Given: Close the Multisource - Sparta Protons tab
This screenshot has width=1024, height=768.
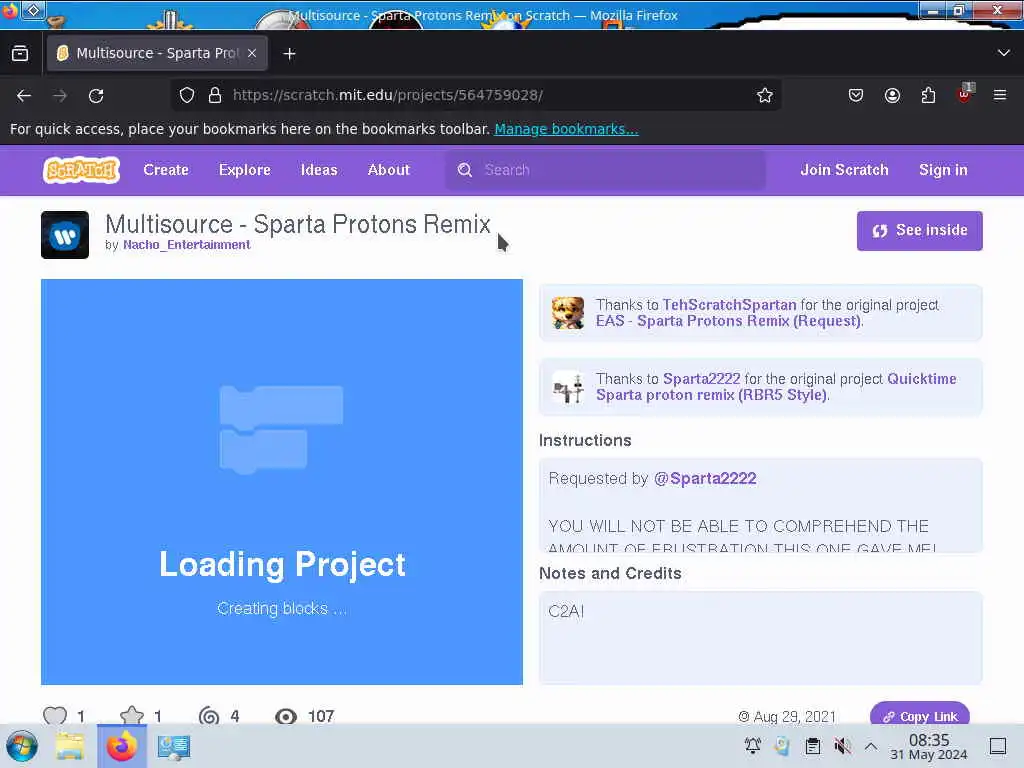Looking at the screenshot, I should [x=252, y=54].
